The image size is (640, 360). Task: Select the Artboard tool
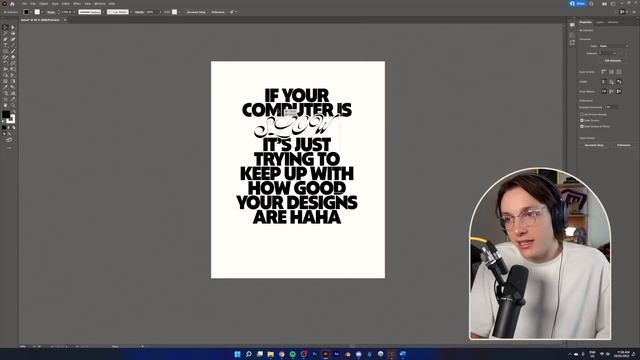pos(5,99)
